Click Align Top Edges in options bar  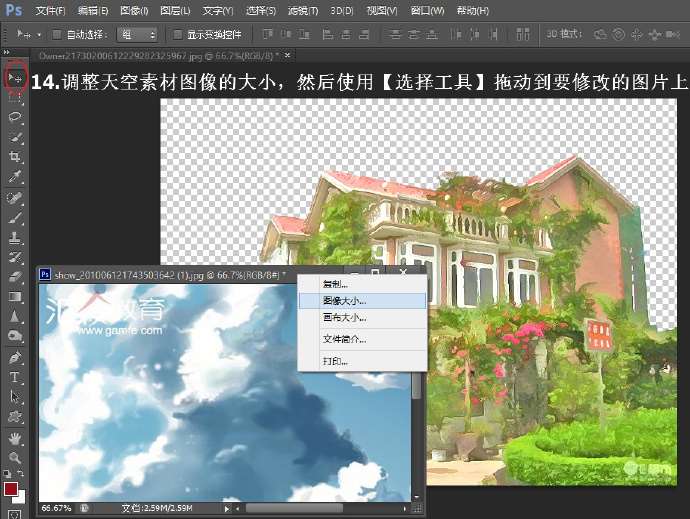point(268,34)
